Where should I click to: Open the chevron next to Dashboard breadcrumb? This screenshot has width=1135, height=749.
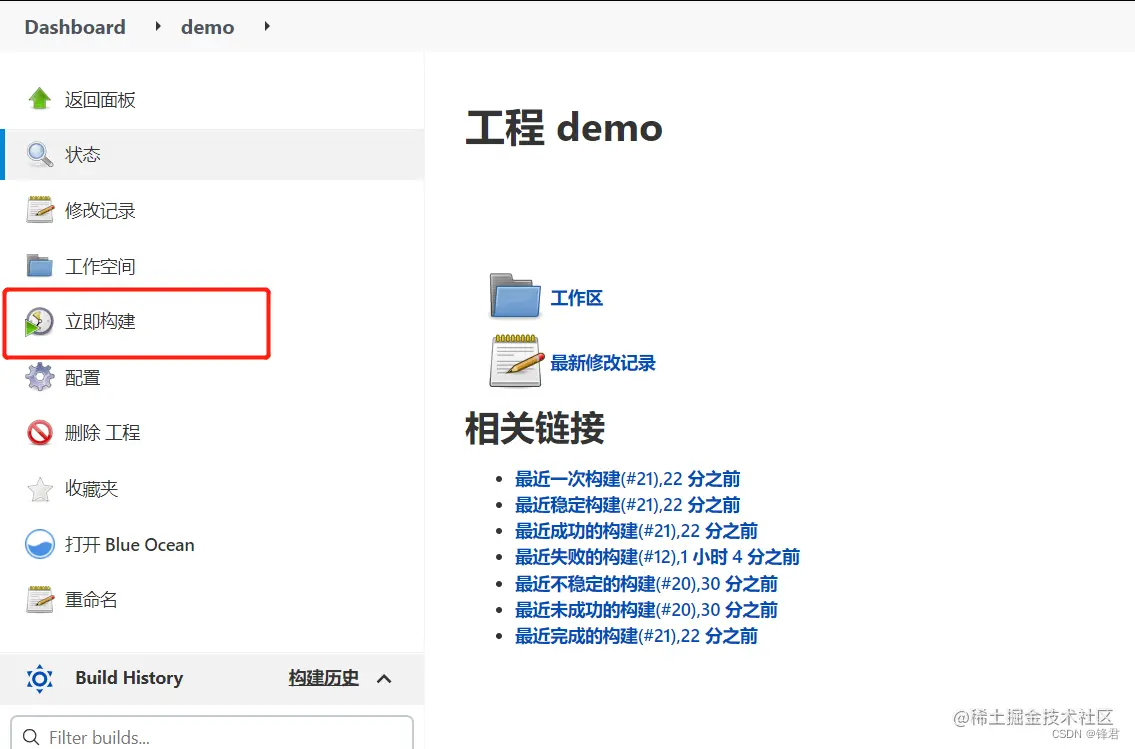pos(158,27)
